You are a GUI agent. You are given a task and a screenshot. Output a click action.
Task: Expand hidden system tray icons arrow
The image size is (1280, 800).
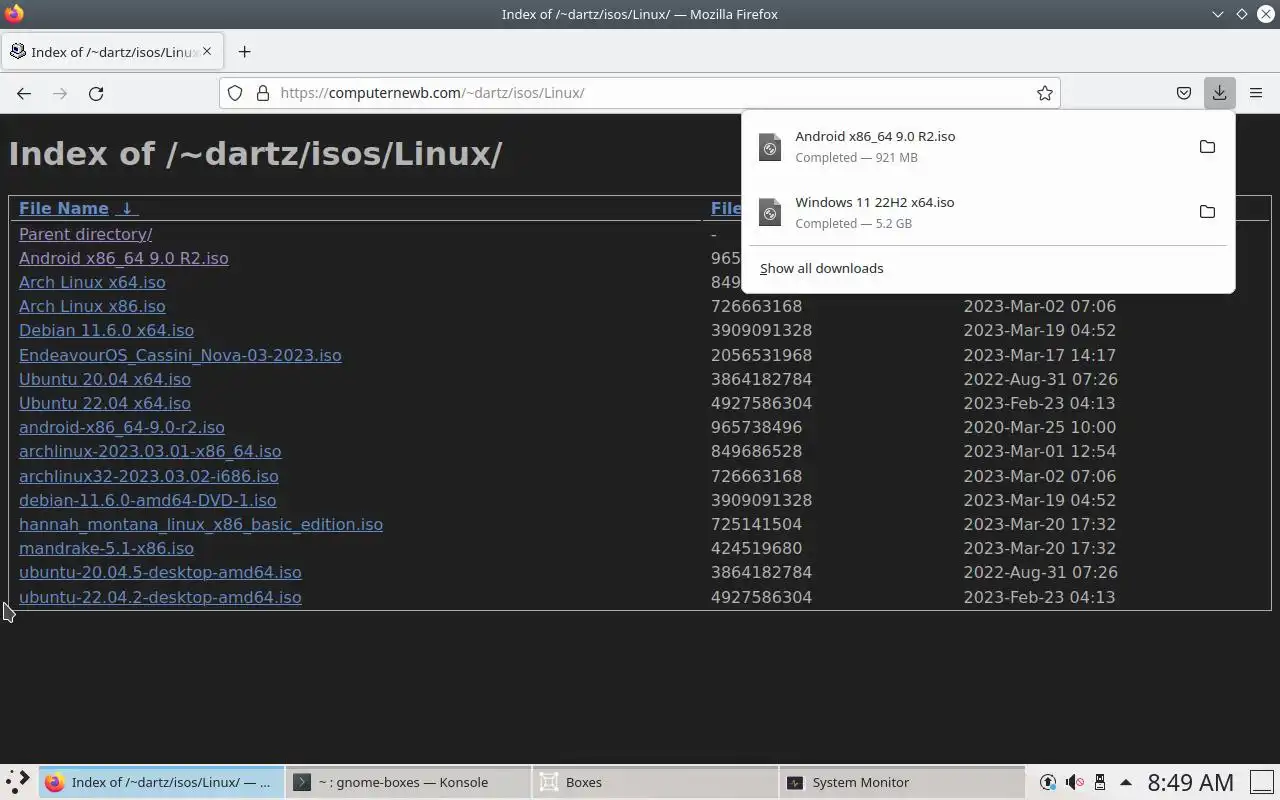click(x=1125, y=782)
